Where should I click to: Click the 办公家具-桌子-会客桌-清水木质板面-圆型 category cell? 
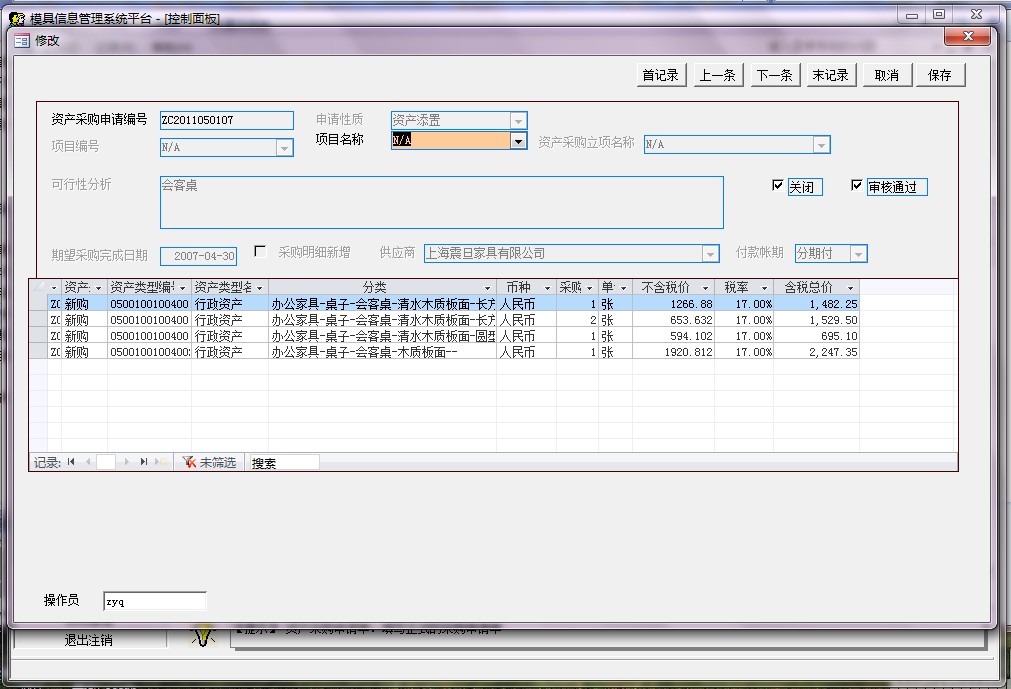pyautogui.click(x=382, y=336)
